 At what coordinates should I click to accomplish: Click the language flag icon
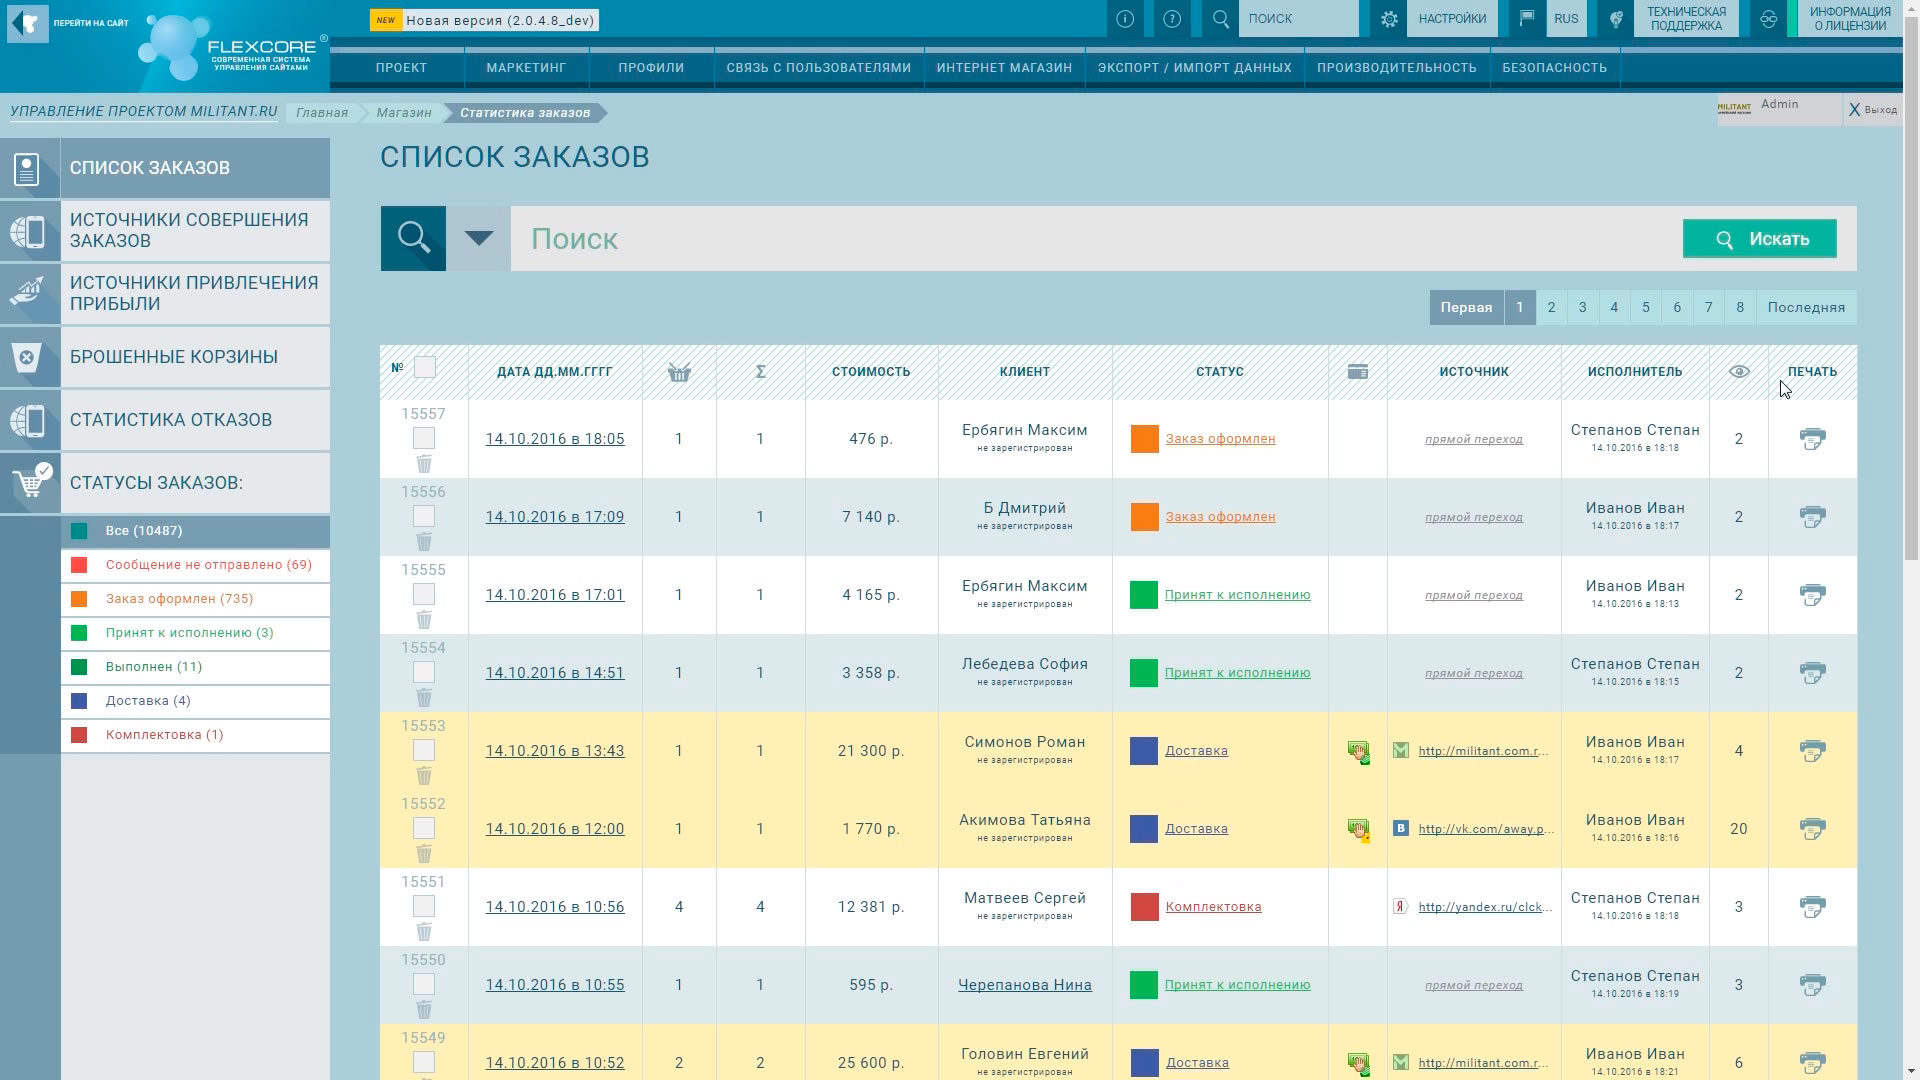(x=1526, y=19)
